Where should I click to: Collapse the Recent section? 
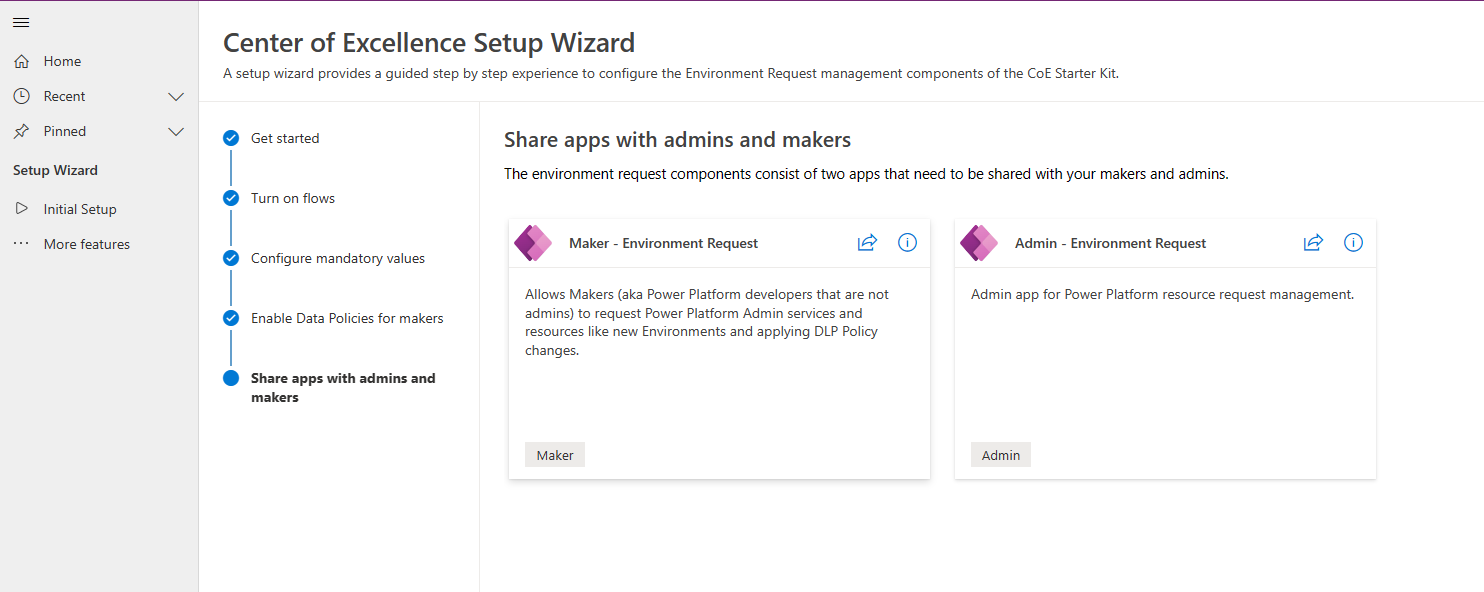point(176,96)
